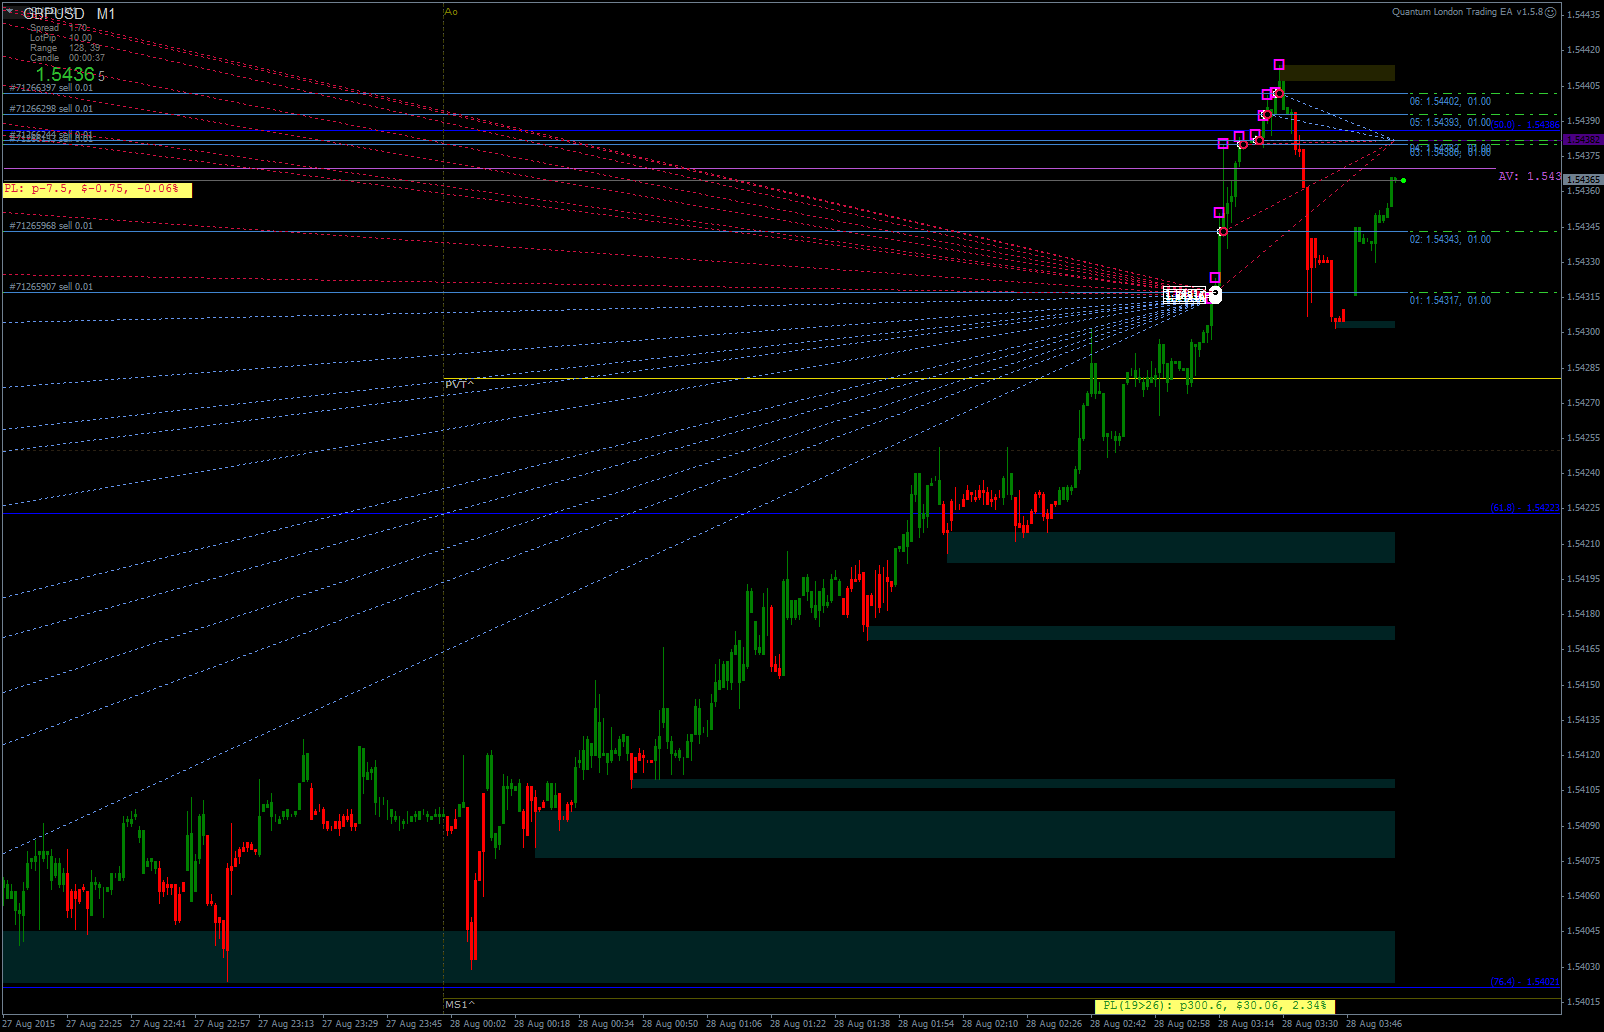1604x1032 pixels.
Task: Click the 1.54015 price scale label
Action: [1585, 1002]
